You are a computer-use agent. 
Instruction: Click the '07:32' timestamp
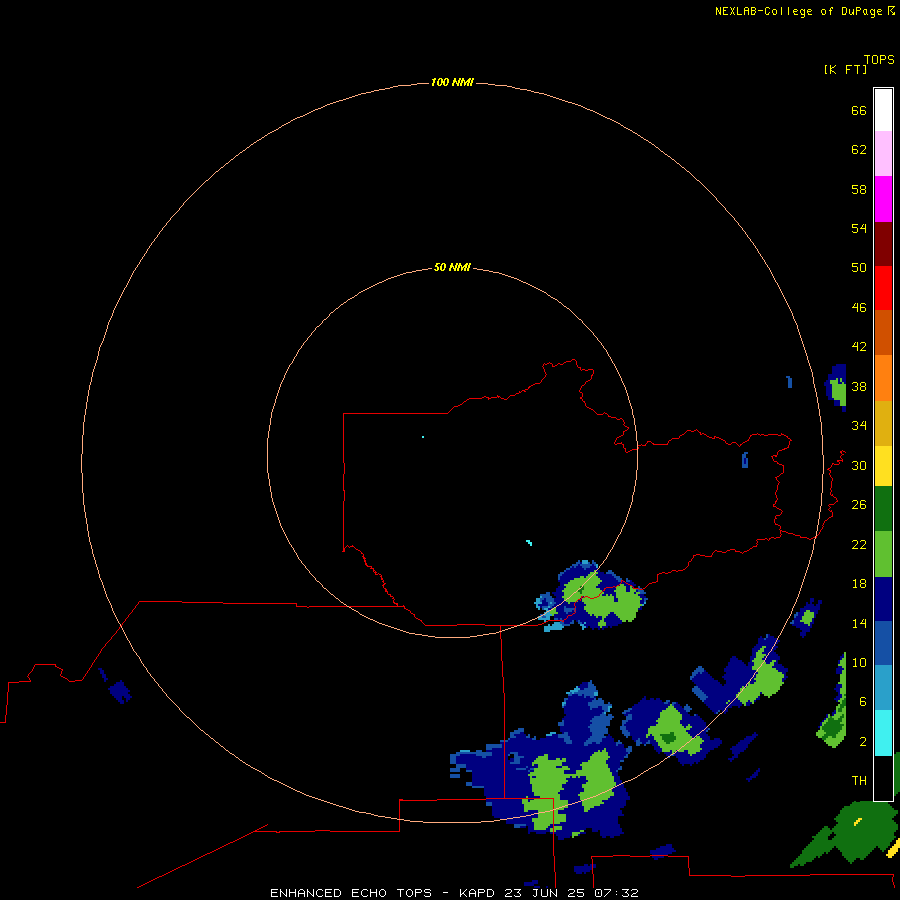pyautogui.click(x=616, y=893)
